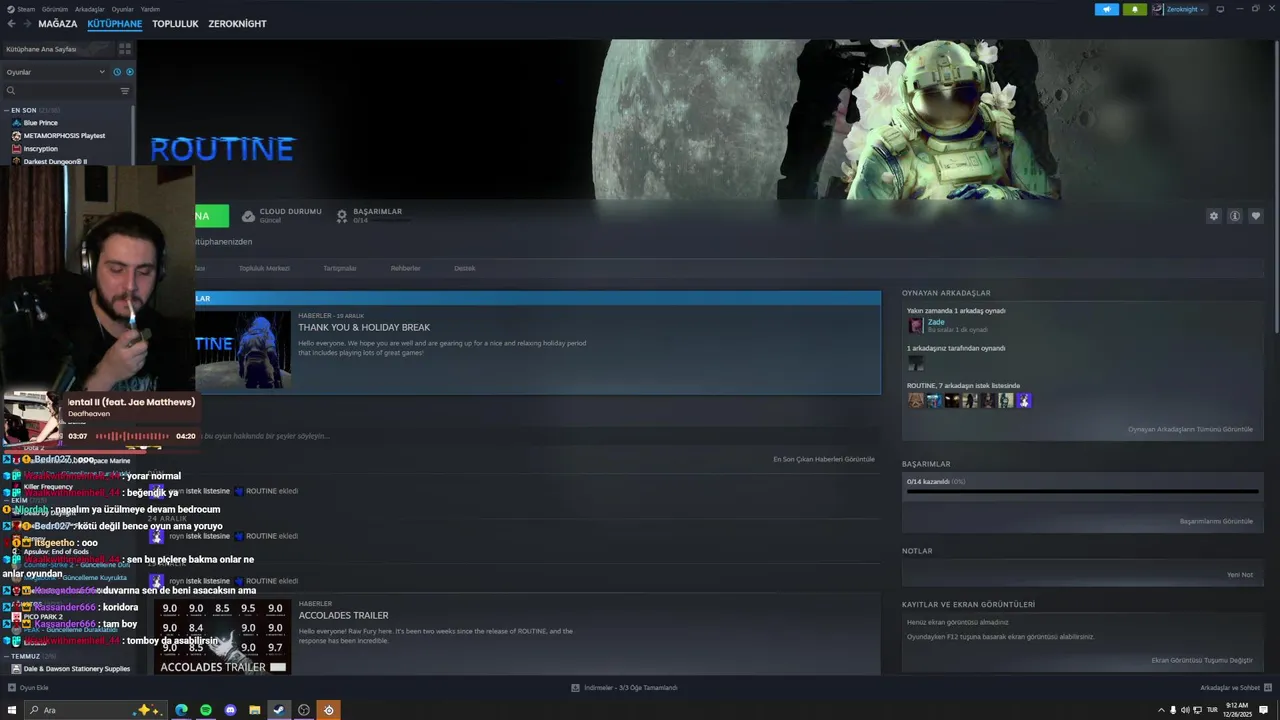This screenshot has height=720, width=1280.
Task: Open Rehberler guides link
Action: [x=405, y=268]
